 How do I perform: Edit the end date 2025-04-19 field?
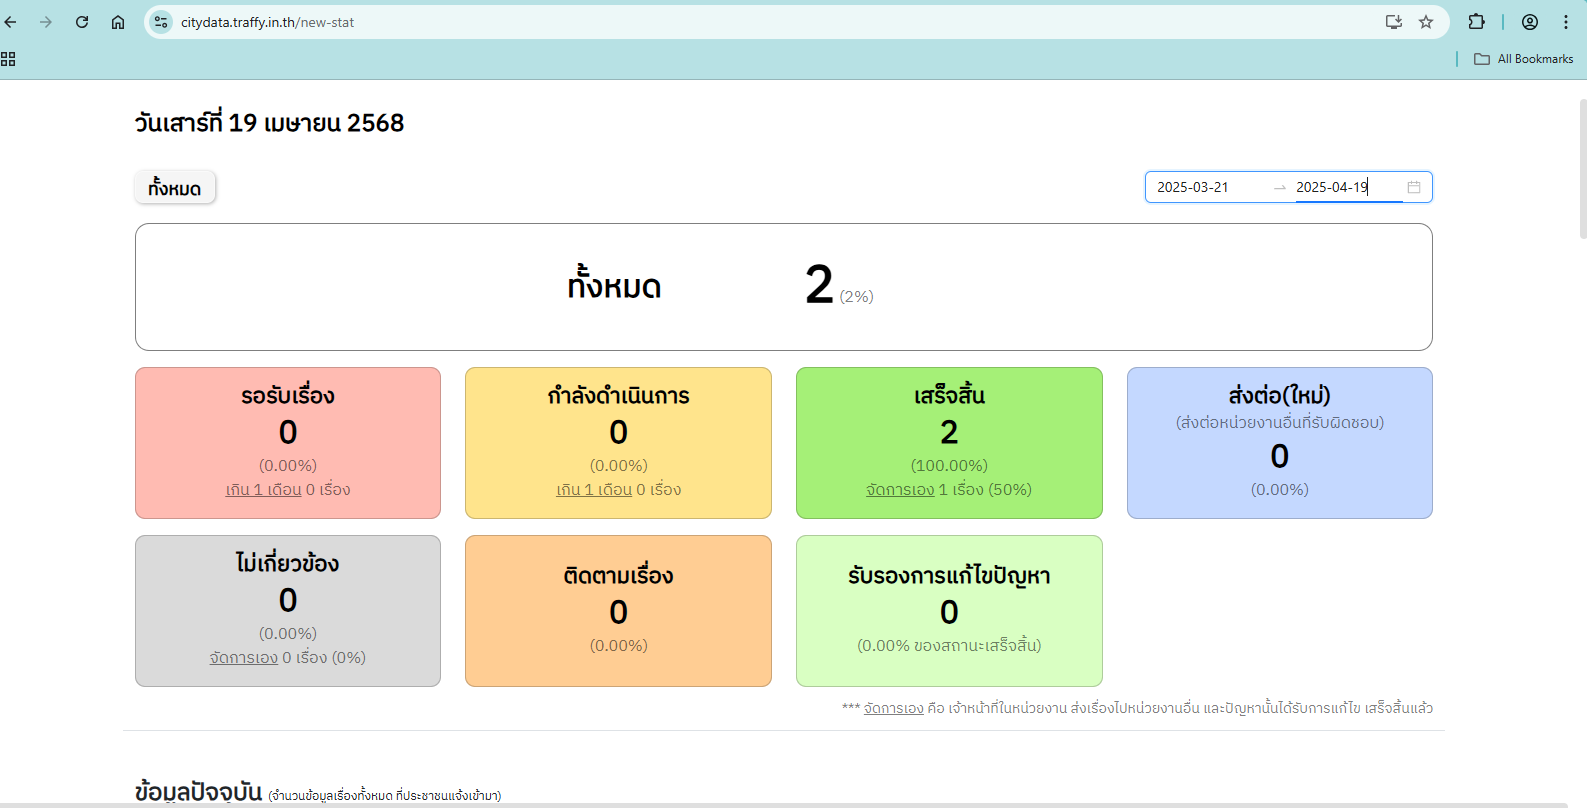[1345, 187]
